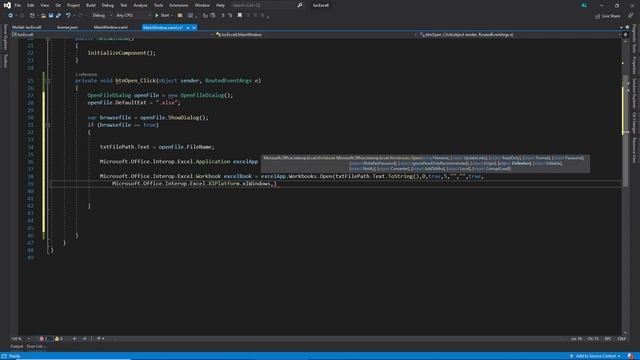Click the bookmark toolbar icon

tap(240, 16)
